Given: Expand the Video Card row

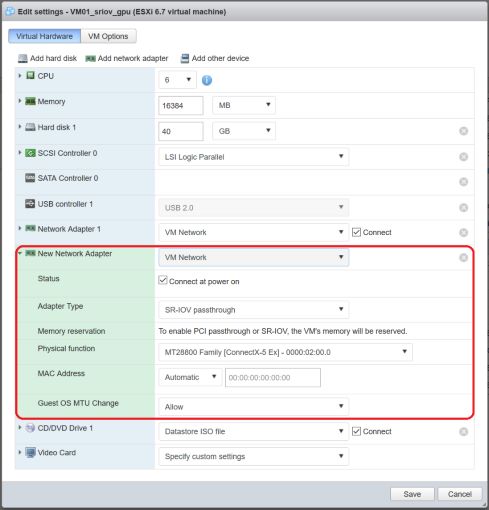Looking at the screenshot, I should (20, 452).
